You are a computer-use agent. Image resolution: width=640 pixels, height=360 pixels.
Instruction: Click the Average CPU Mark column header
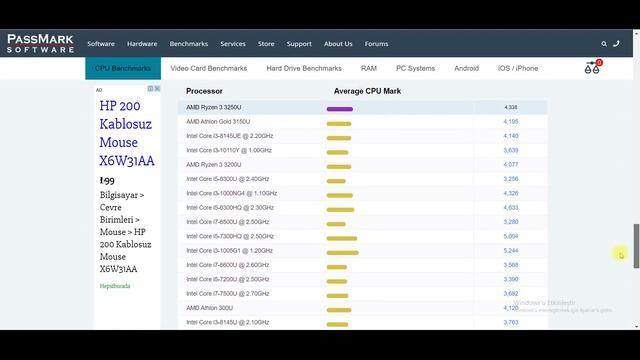367,91
